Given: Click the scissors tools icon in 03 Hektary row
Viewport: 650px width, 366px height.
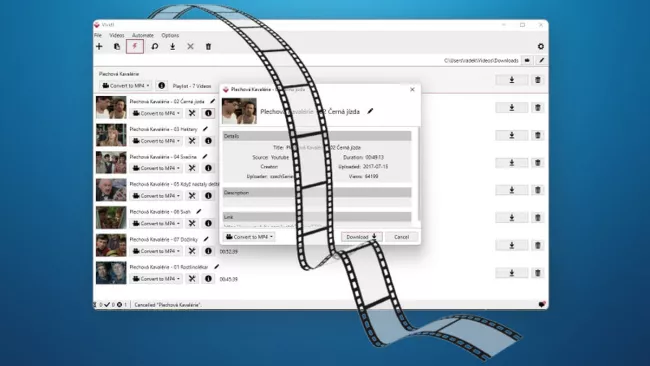Looking at the screenshot, I should tap(192, 141).
